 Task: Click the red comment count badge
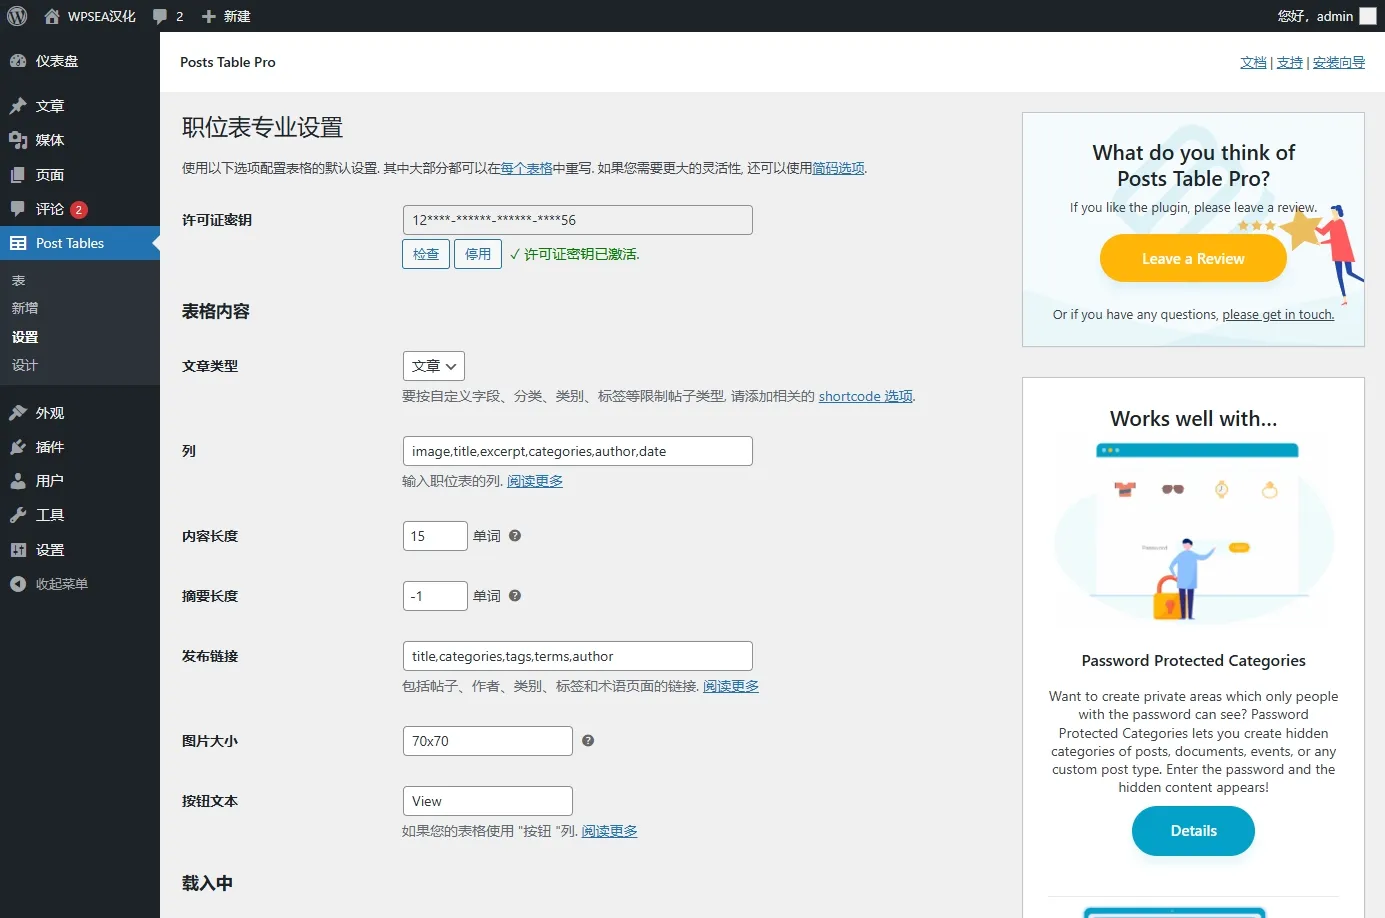point(79,210)
